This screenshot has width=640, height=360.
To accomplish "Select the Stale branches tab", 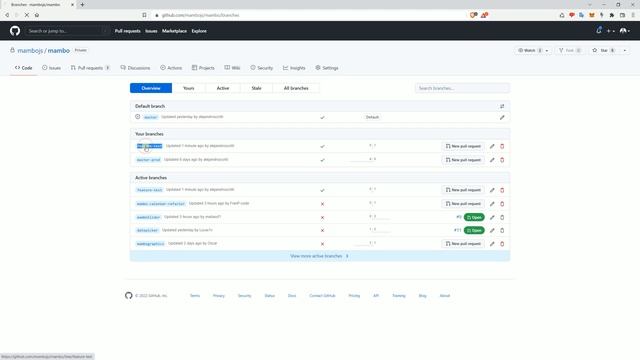I will [256, 88].
